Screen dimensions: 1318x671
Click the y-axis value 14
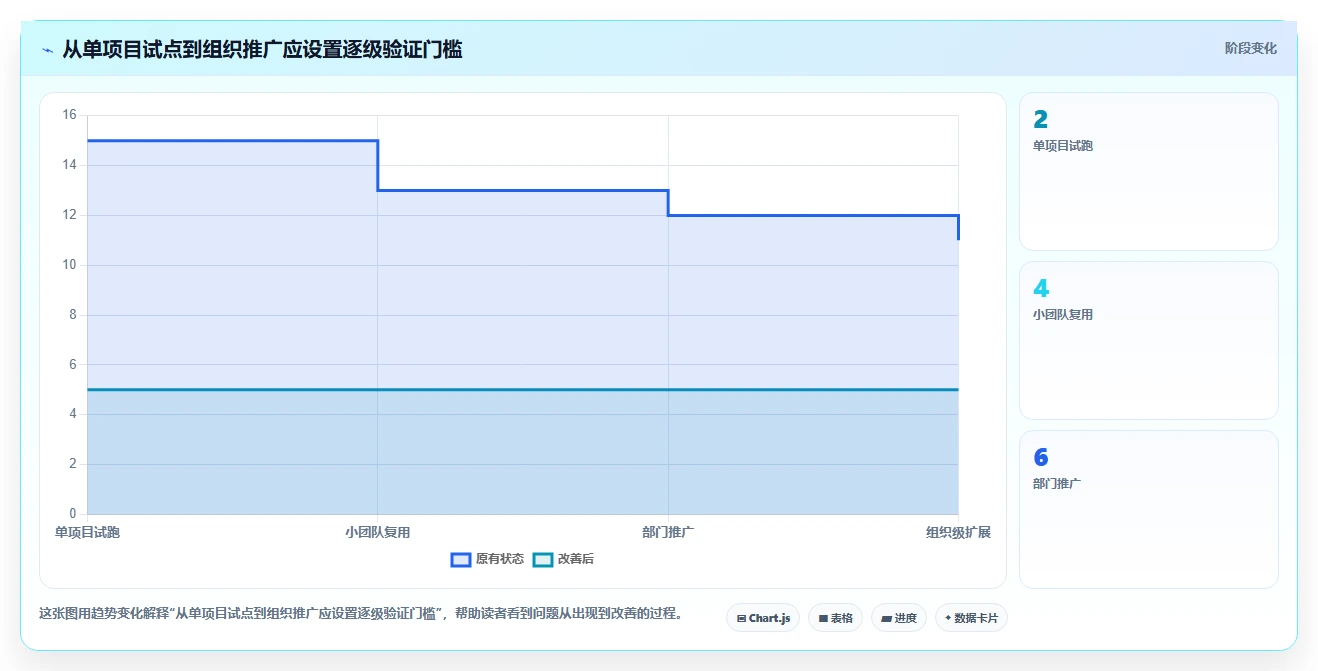point(69,165)
